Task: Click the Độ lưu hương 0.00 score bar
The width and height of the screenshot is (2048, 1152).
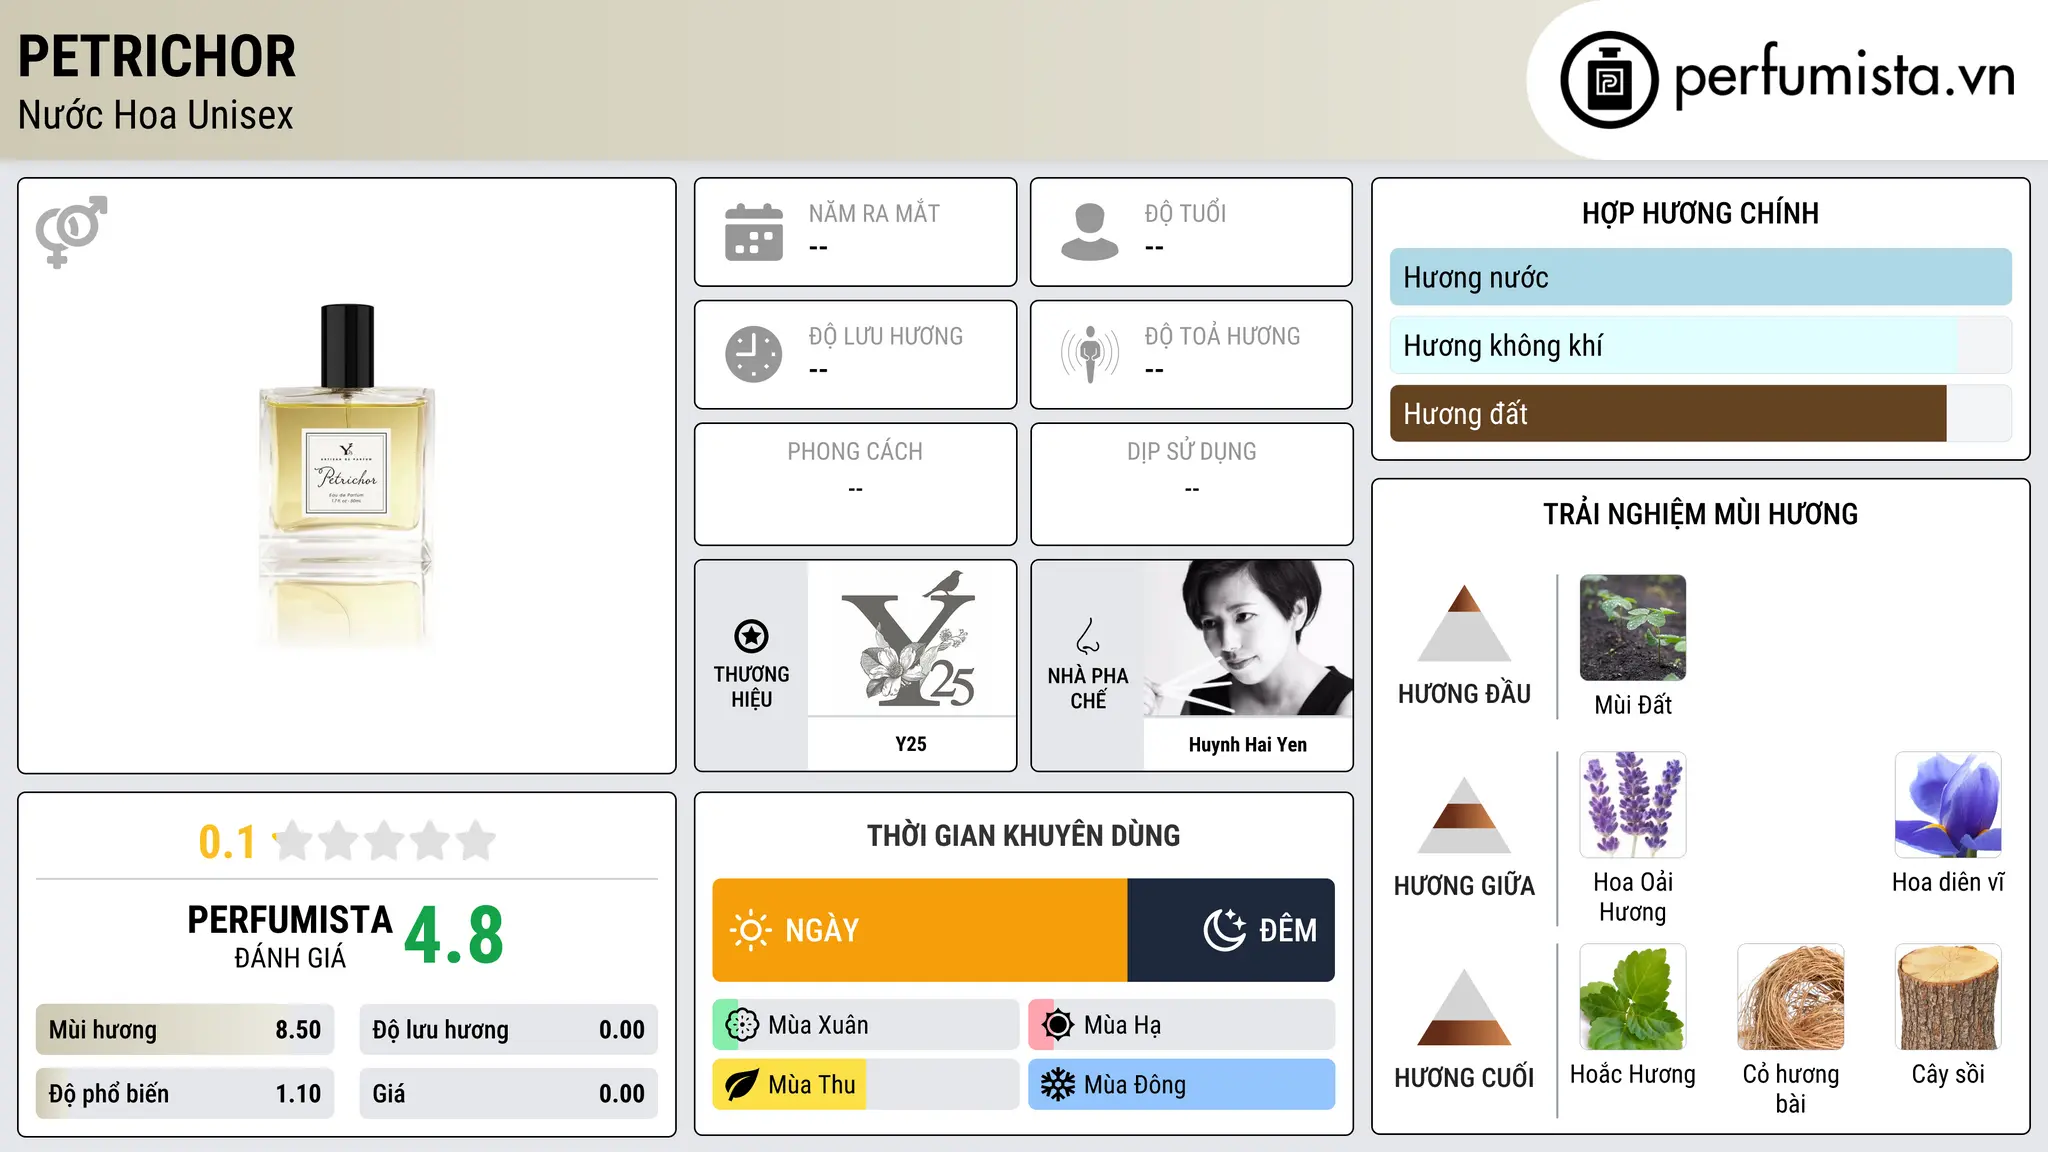Action: click(509, 1030)
